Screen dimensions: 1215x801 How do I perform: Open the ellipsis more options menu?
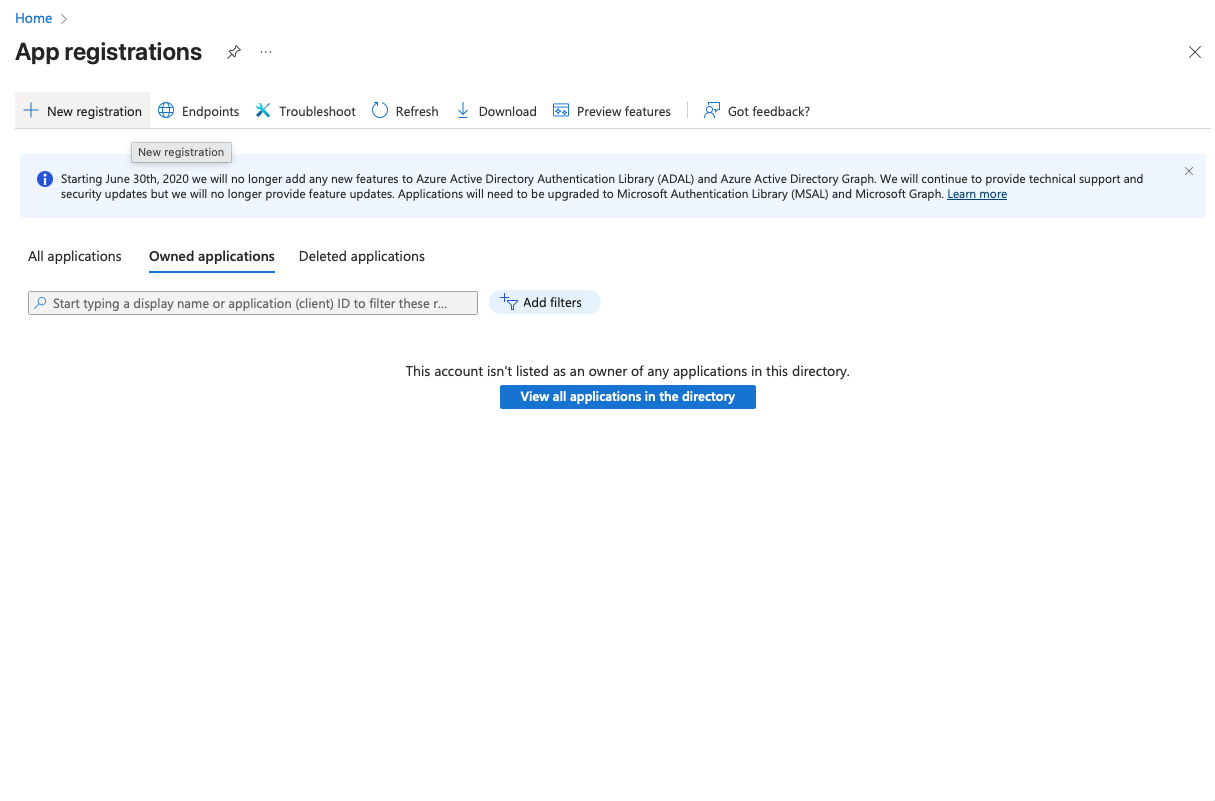(266, 52)
